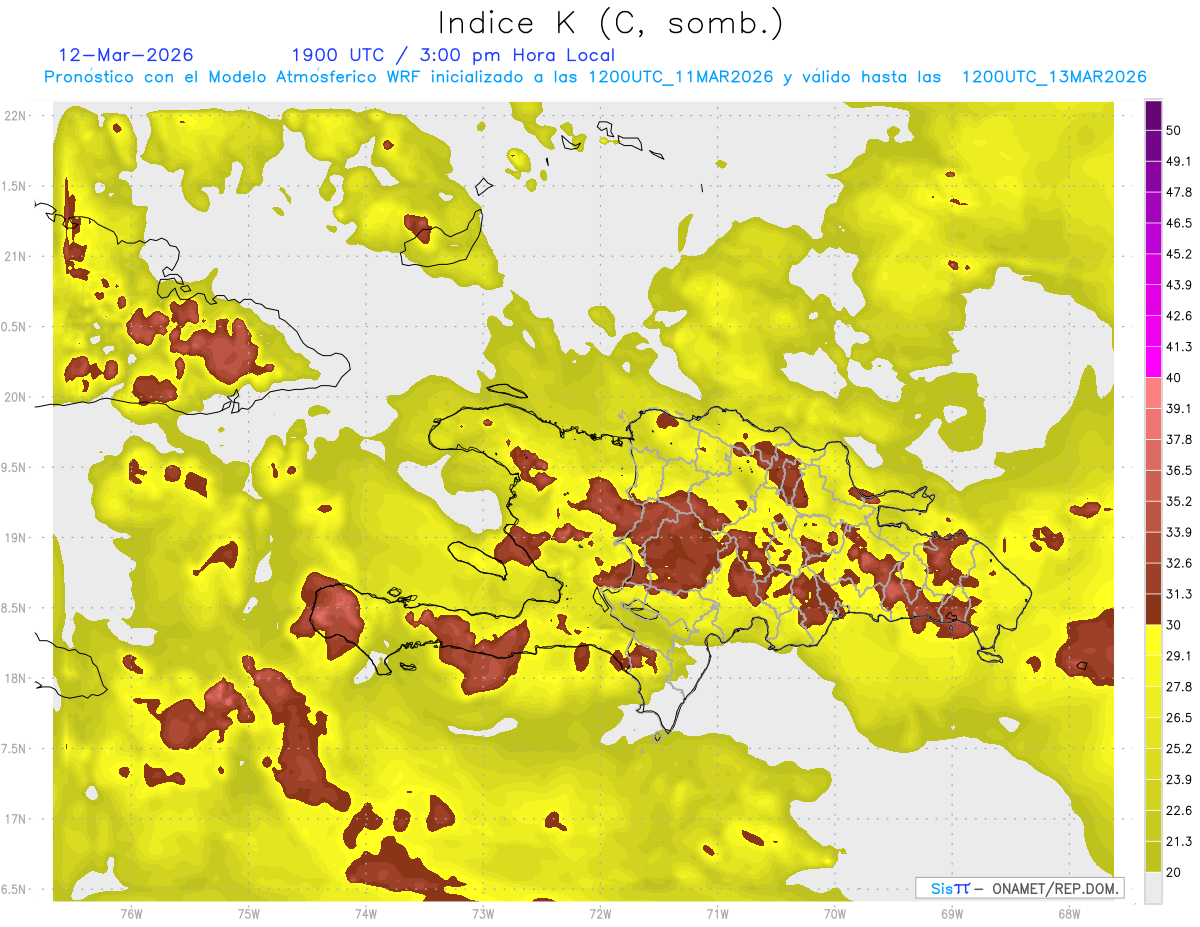This screenshot has height=927, width=1200.
Task: Click the '72W' longitude label
Action: (x=600, y=914)
